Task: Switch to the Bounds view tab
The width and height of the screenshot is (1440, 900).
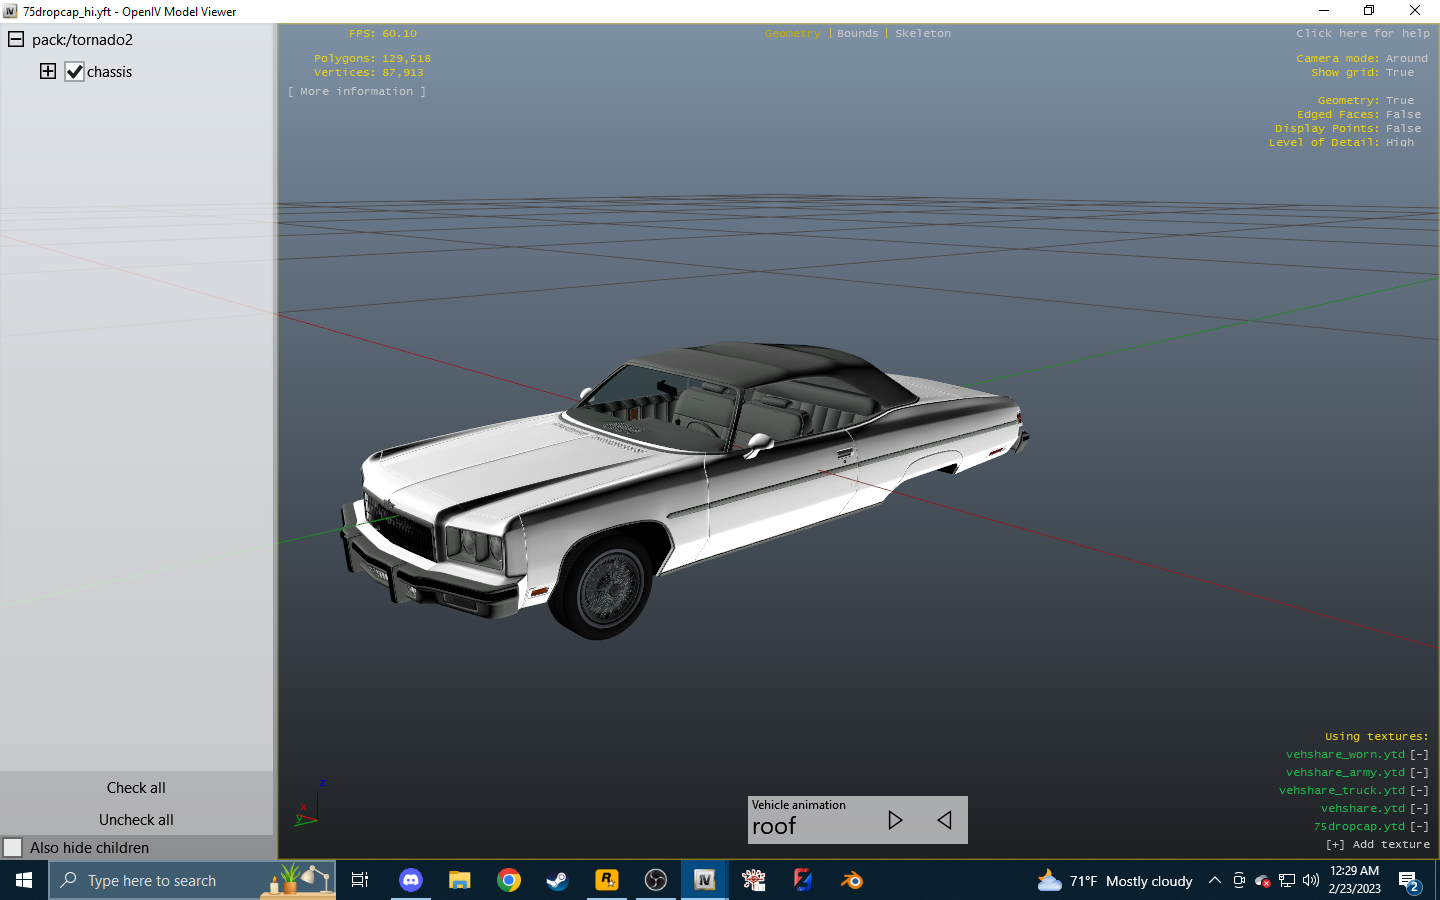Action: (x=857, y=33)
